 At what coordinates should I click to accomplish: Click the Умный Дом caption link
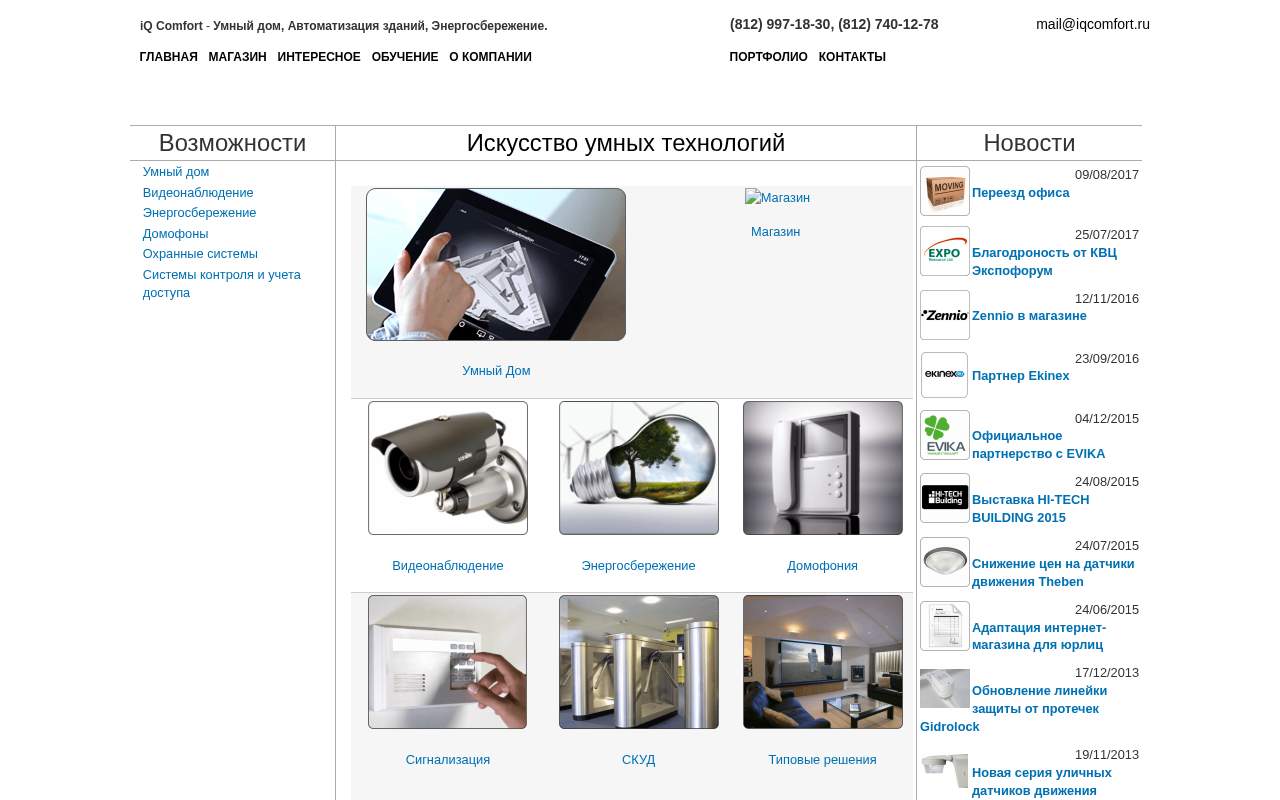pyautogui.click(x=496, y=371)
